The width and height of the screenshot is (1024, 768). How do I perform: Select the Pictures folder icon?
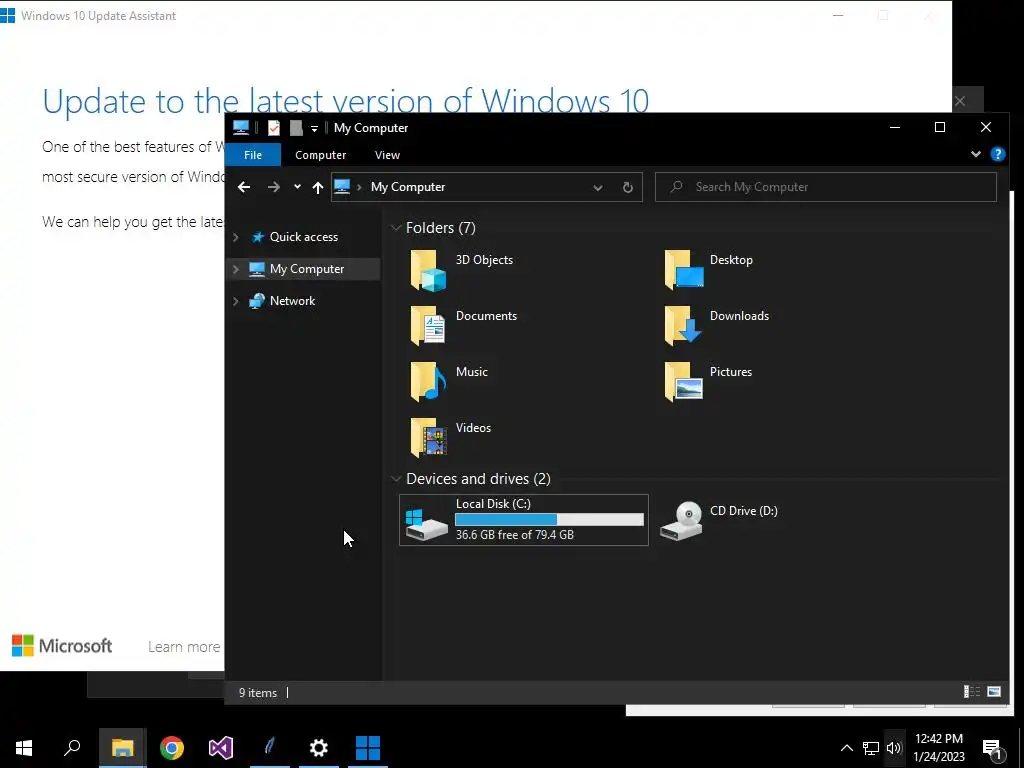pyautogui.click(x=683, y=382)
